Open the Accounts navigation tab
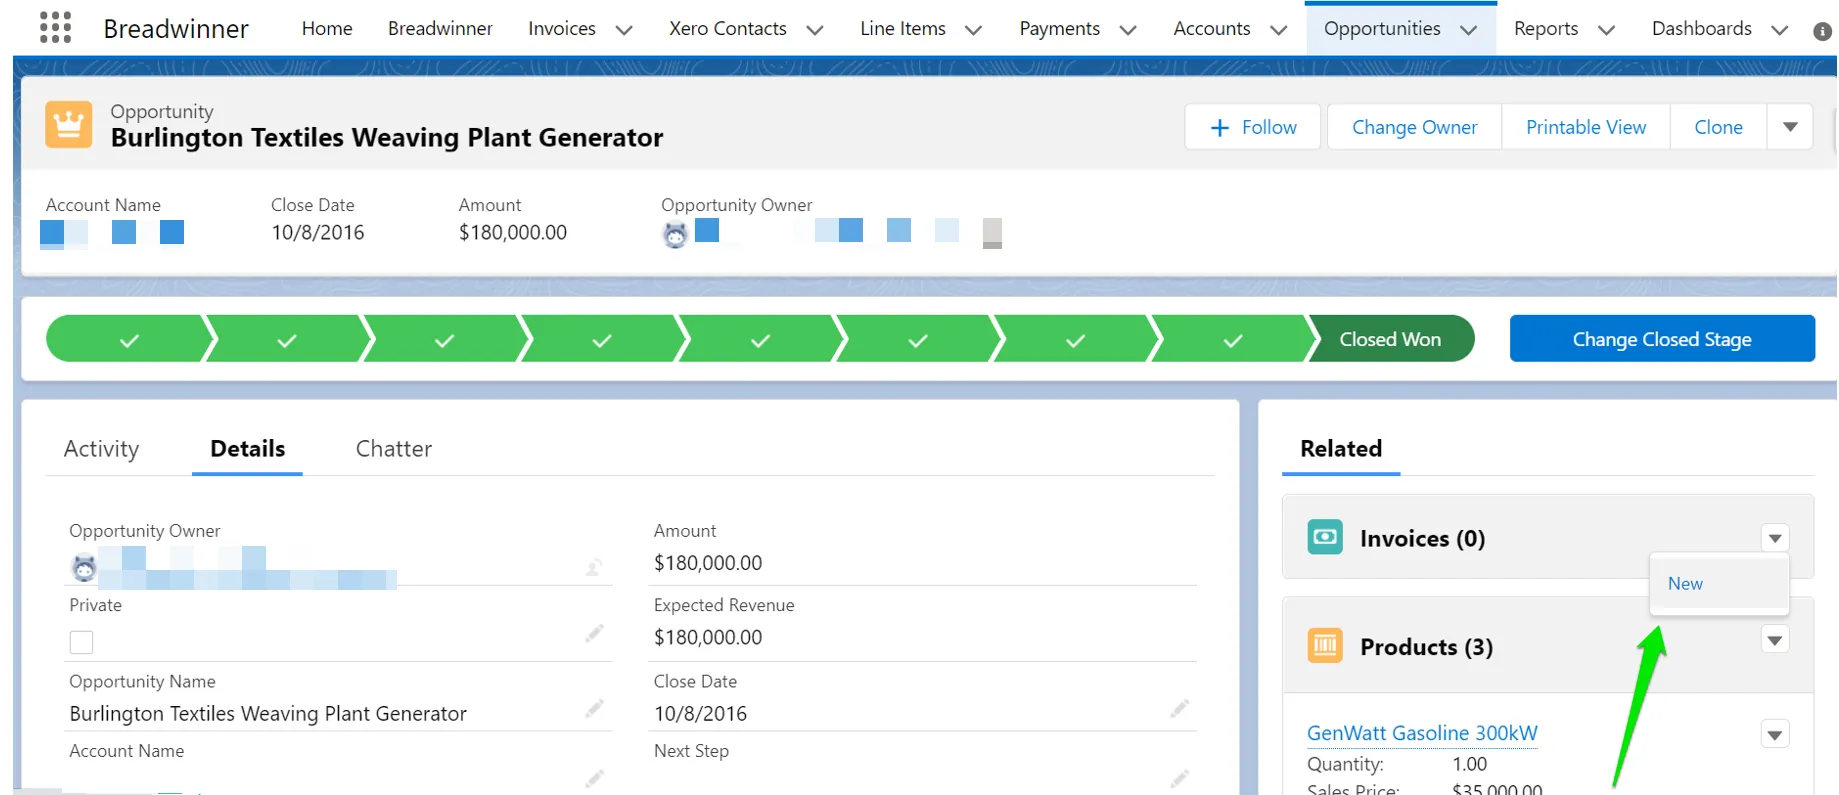 [x=1212, y=28]
